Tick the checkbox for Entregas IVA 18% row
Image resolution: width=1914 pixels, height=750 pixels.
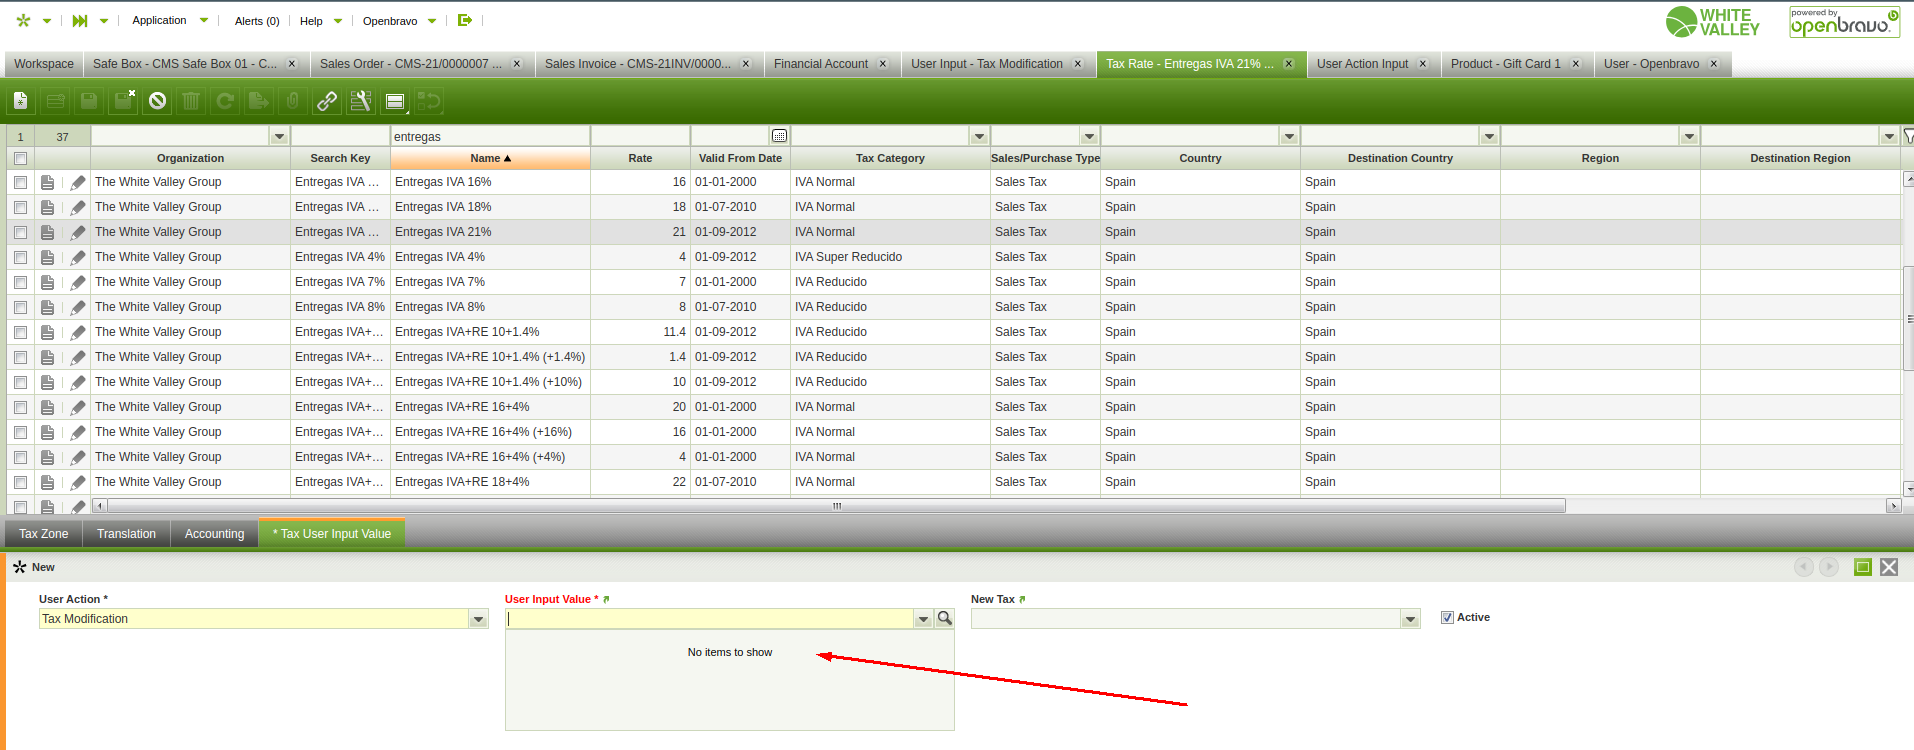click(x=20, y=207)
